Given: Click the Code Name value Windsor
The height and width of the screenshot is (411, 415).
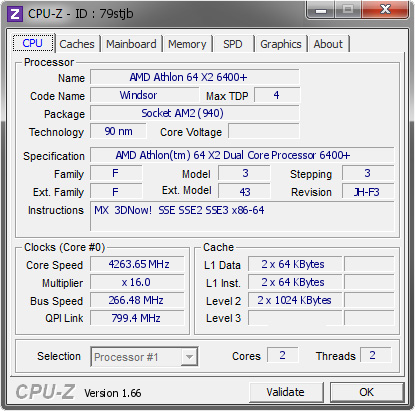Looking at the screenshot, I should point(145,95).
